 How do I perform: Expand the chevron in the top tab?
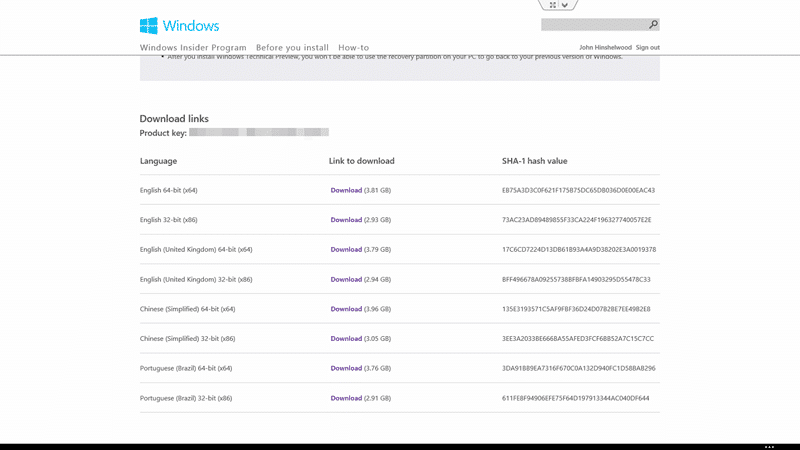point(565,5)
